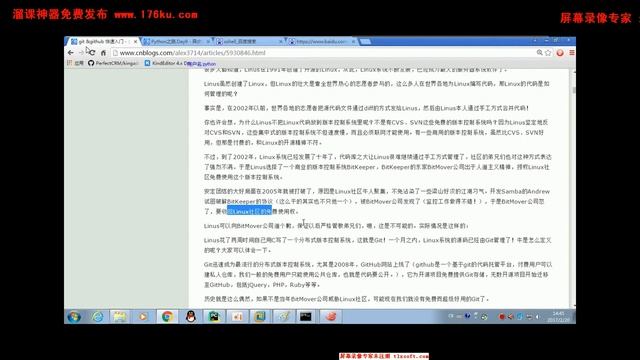Close the www.baidu.com tab
Viewport: 640px width, 360px height.
coord(353,42)
